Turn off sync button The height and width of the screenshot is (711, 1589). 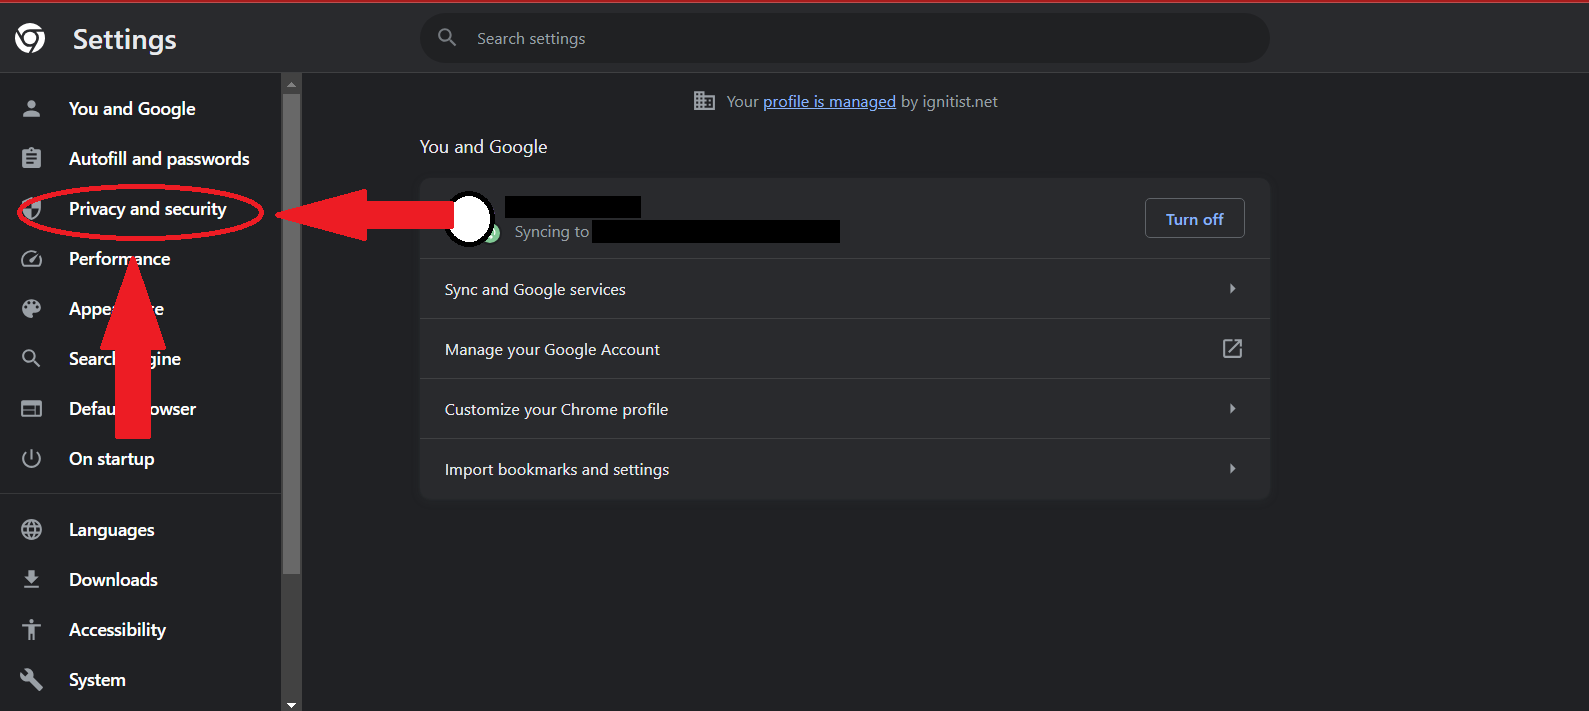click(1194, 218)
